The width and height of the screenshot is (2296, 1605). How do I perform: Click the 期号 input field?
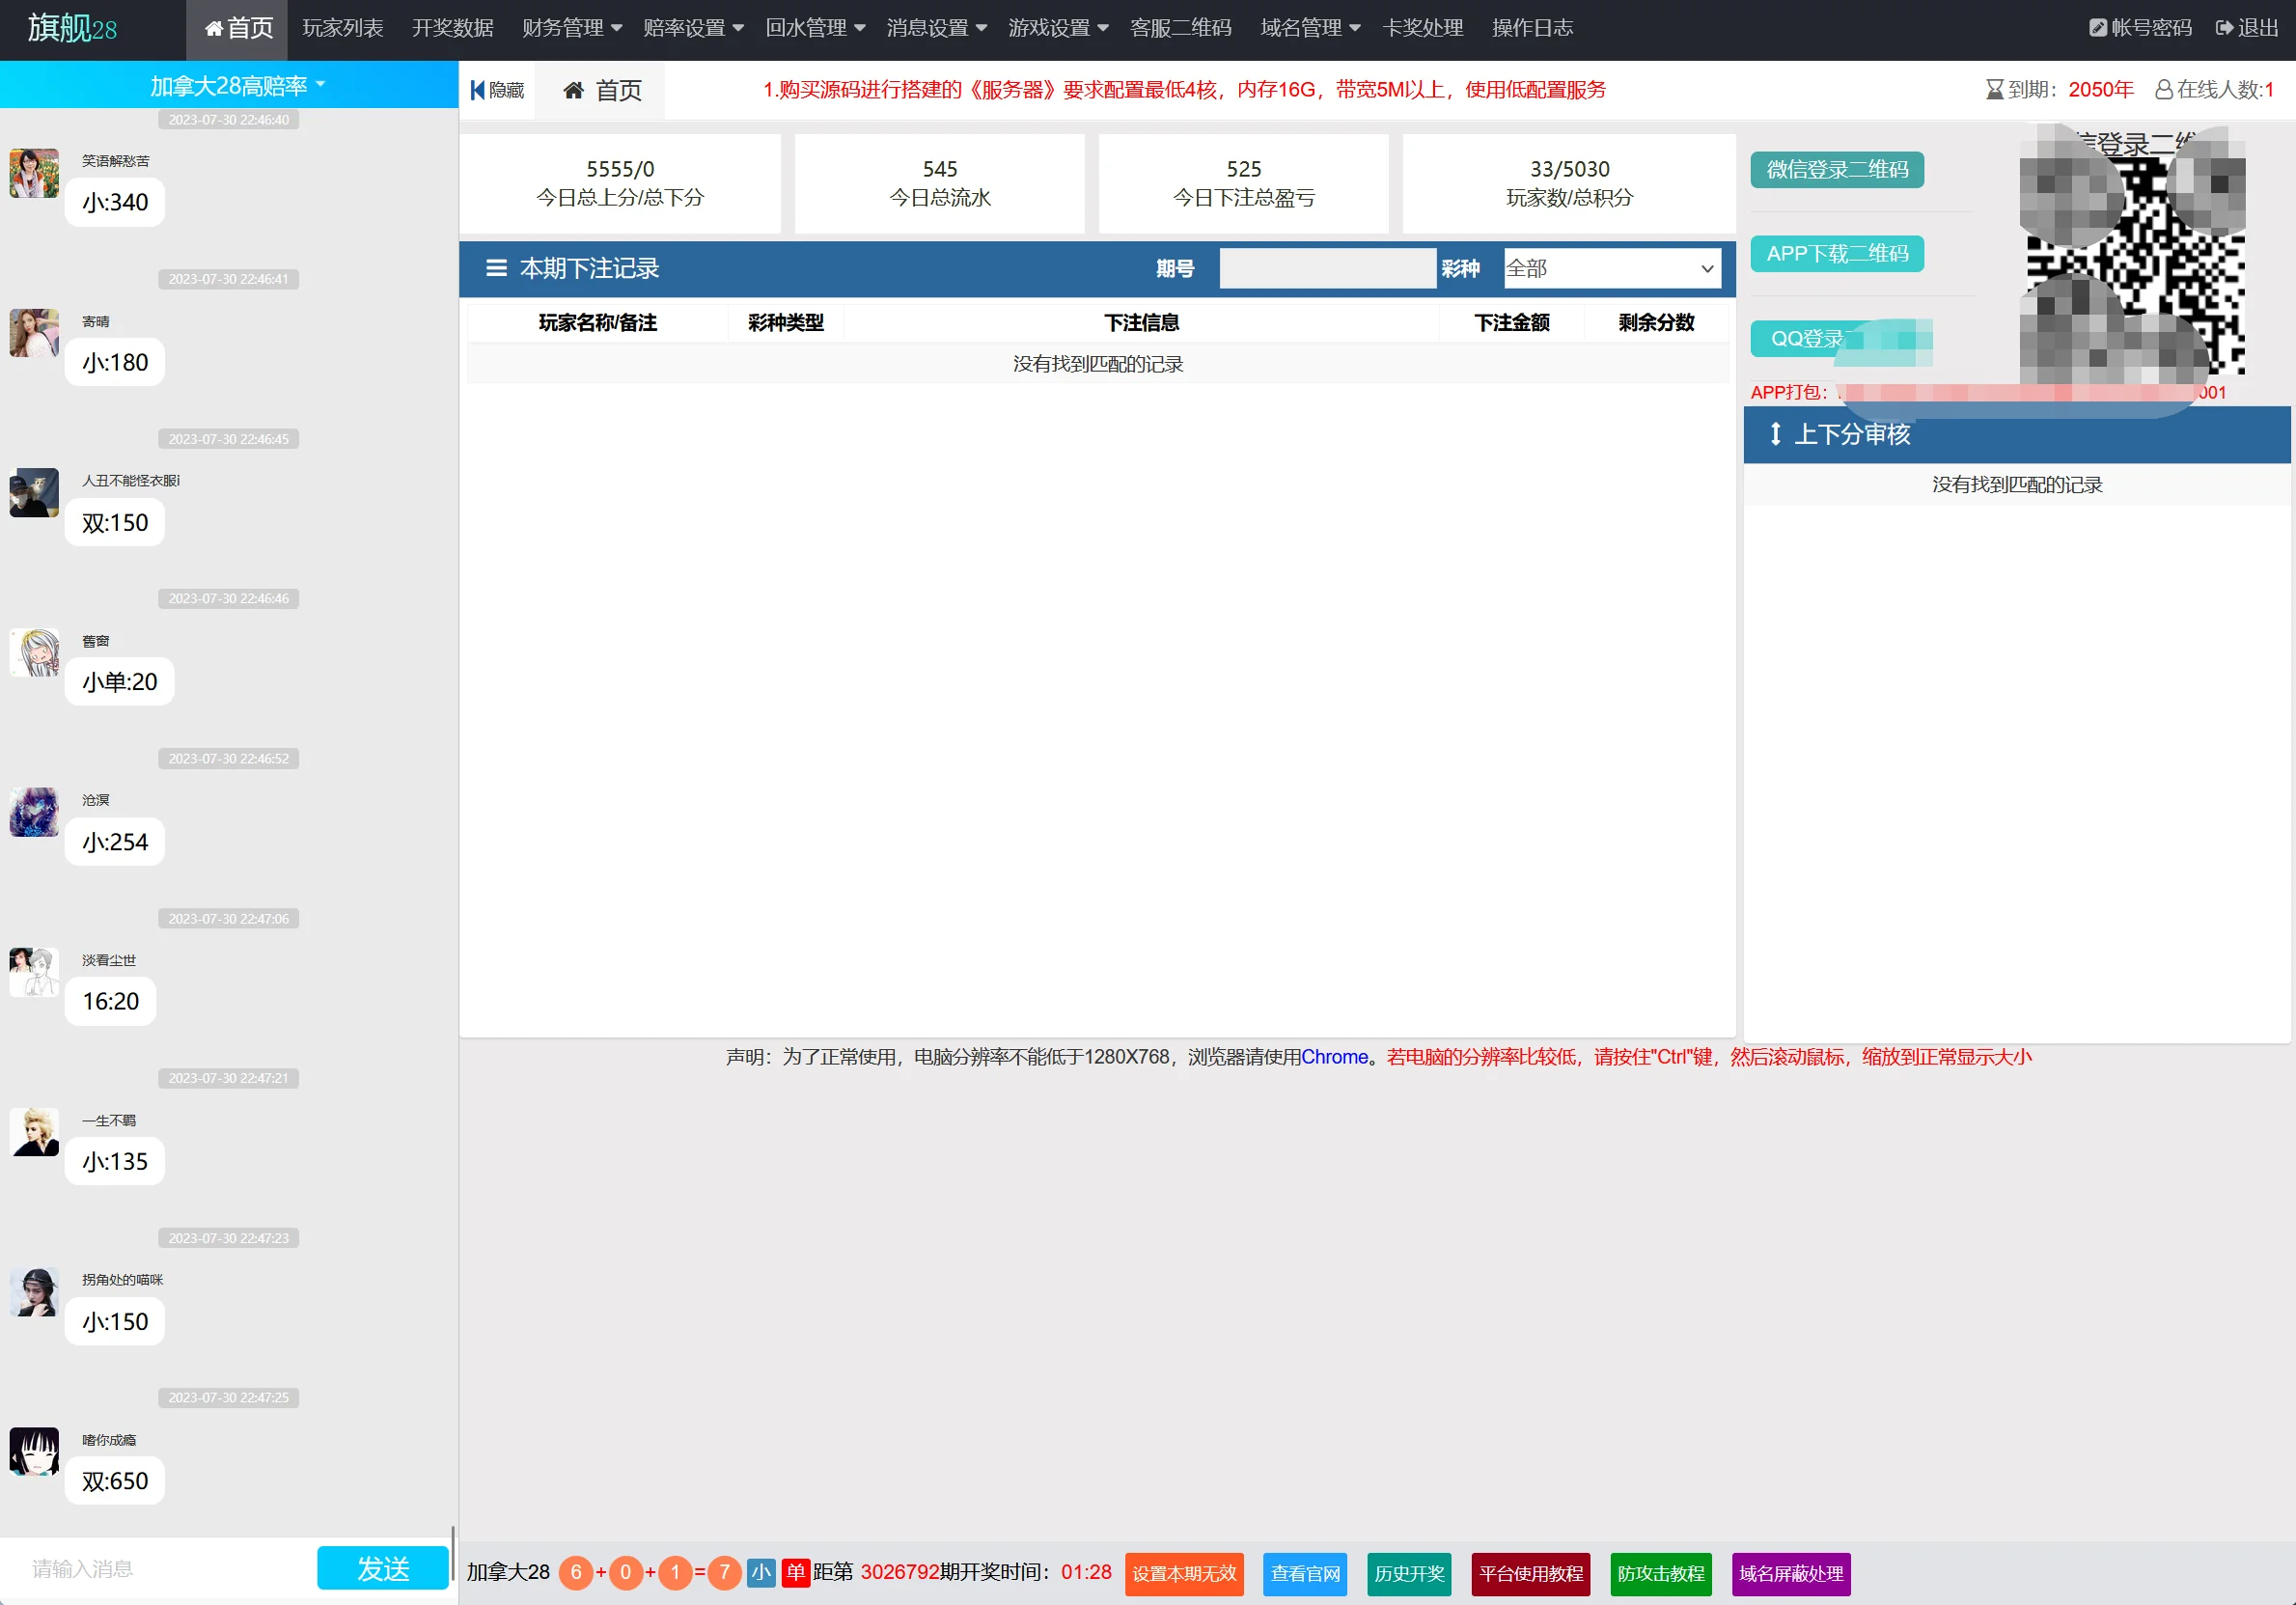(x=1327, y=268)
